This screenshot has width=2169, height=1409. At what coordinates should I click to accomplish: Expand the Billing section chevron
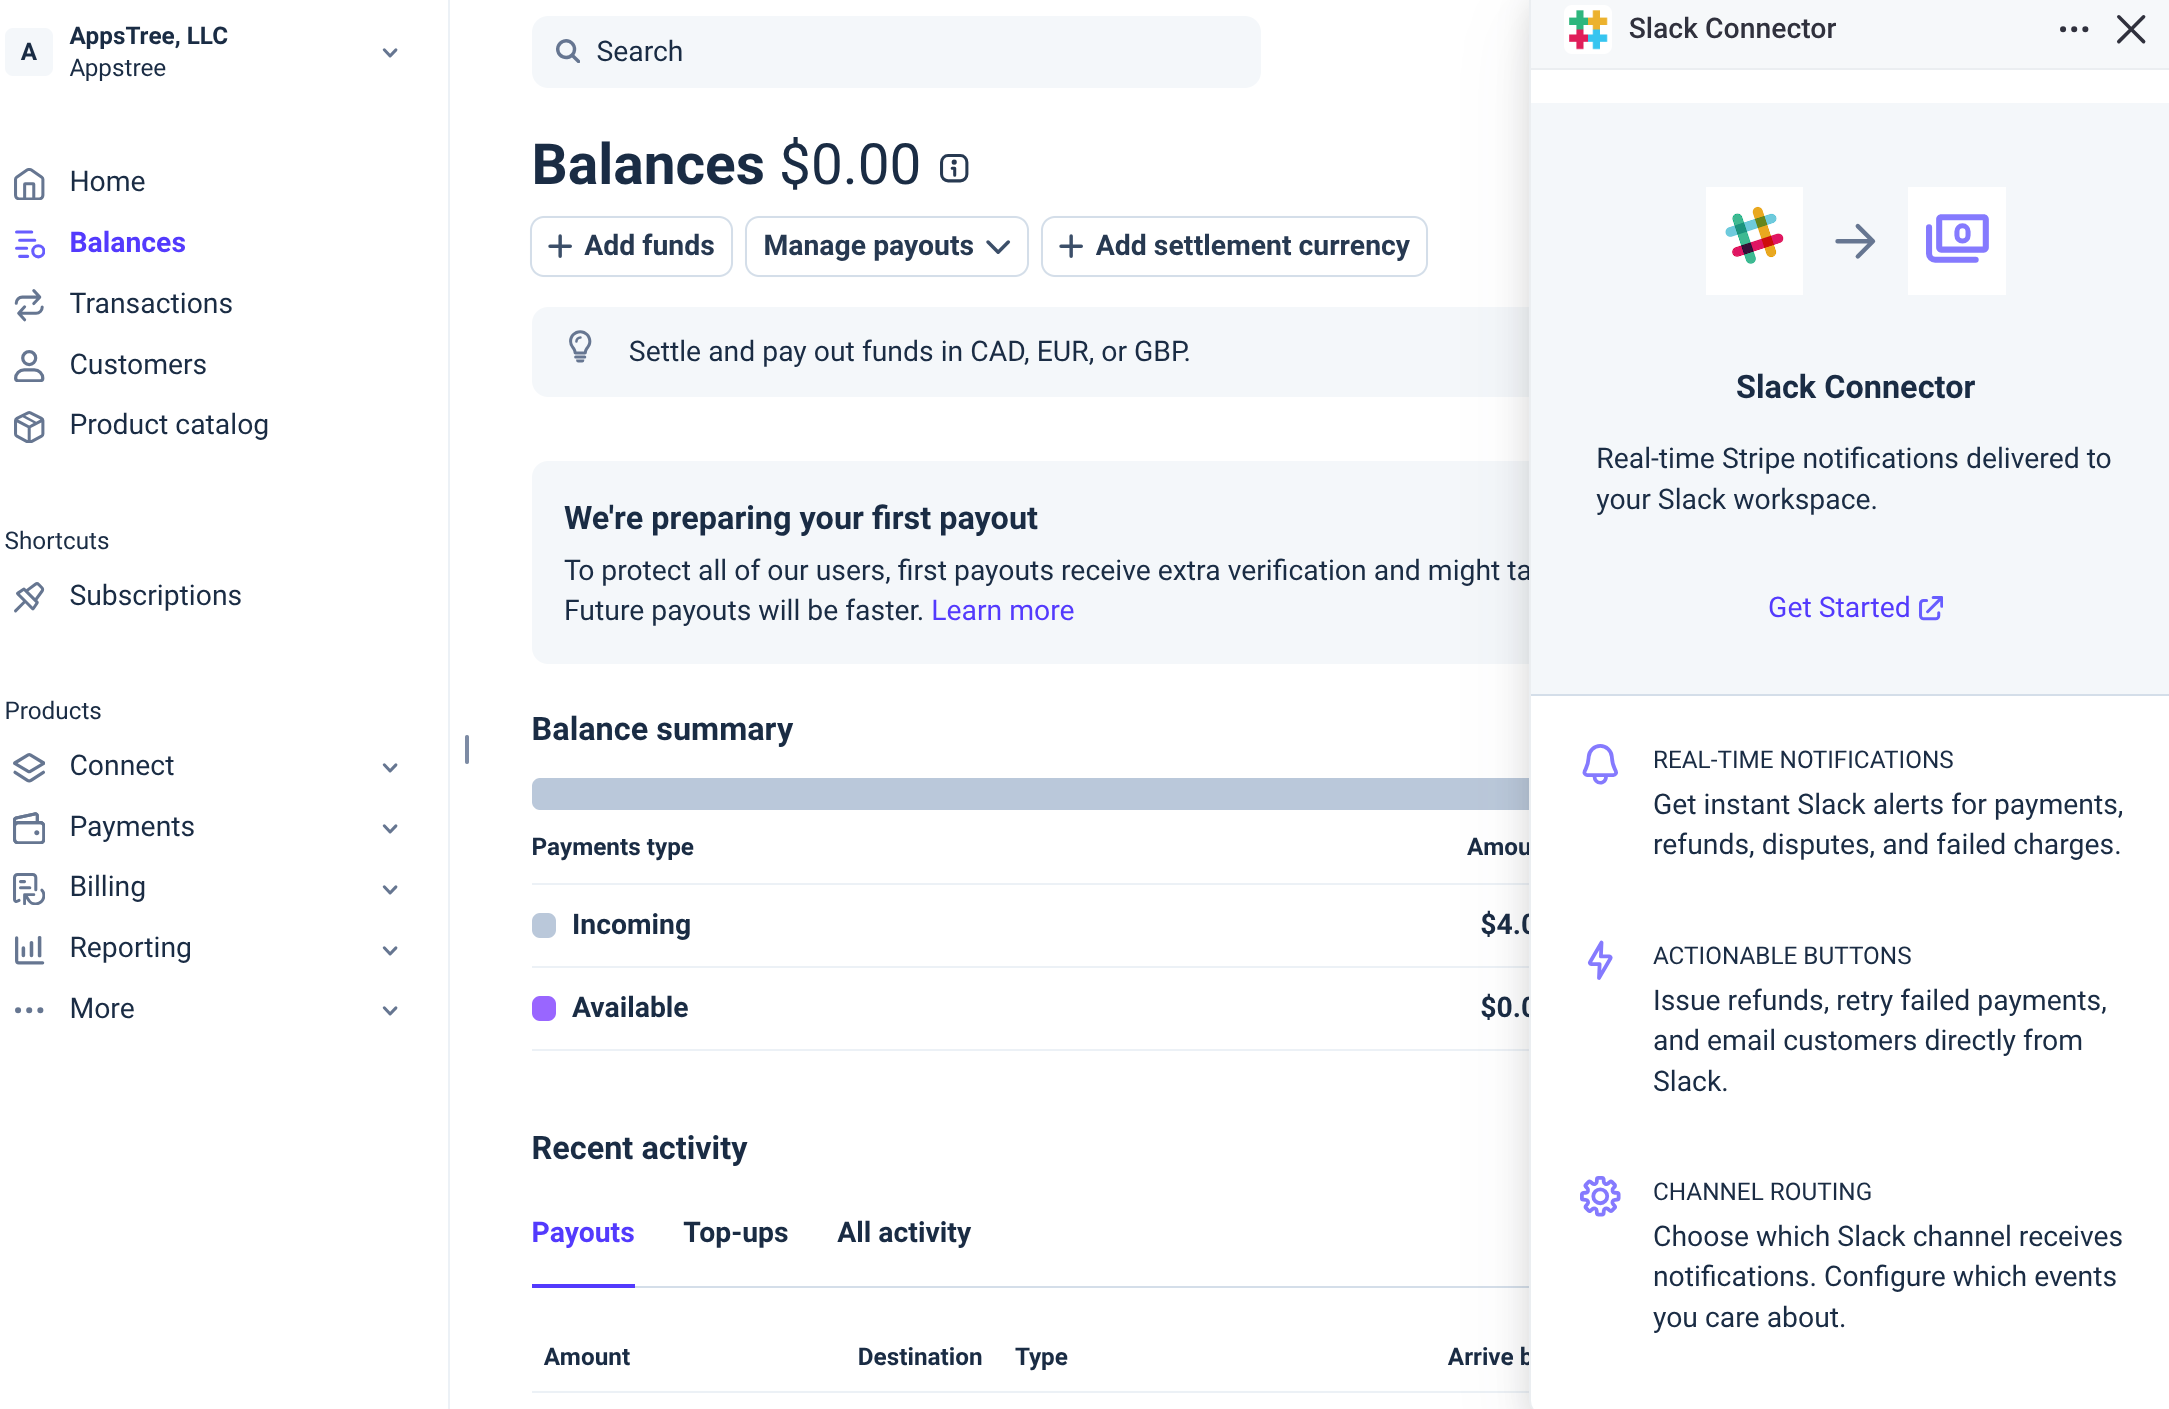click(390, 889)
